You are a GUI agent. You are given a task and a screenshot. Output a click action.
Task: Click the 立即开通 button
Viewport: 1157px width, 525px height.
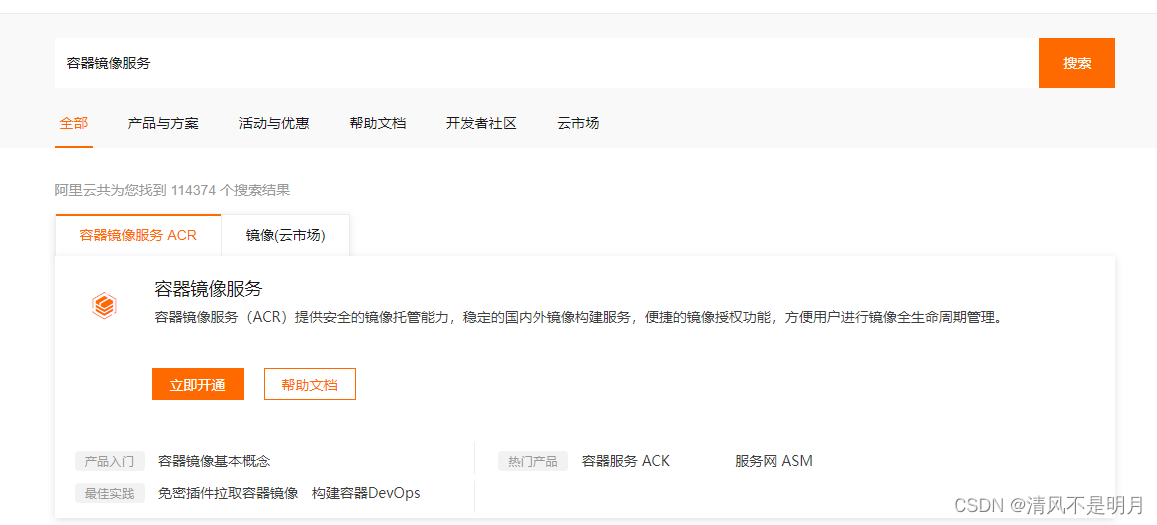click(x=198, y=384)
